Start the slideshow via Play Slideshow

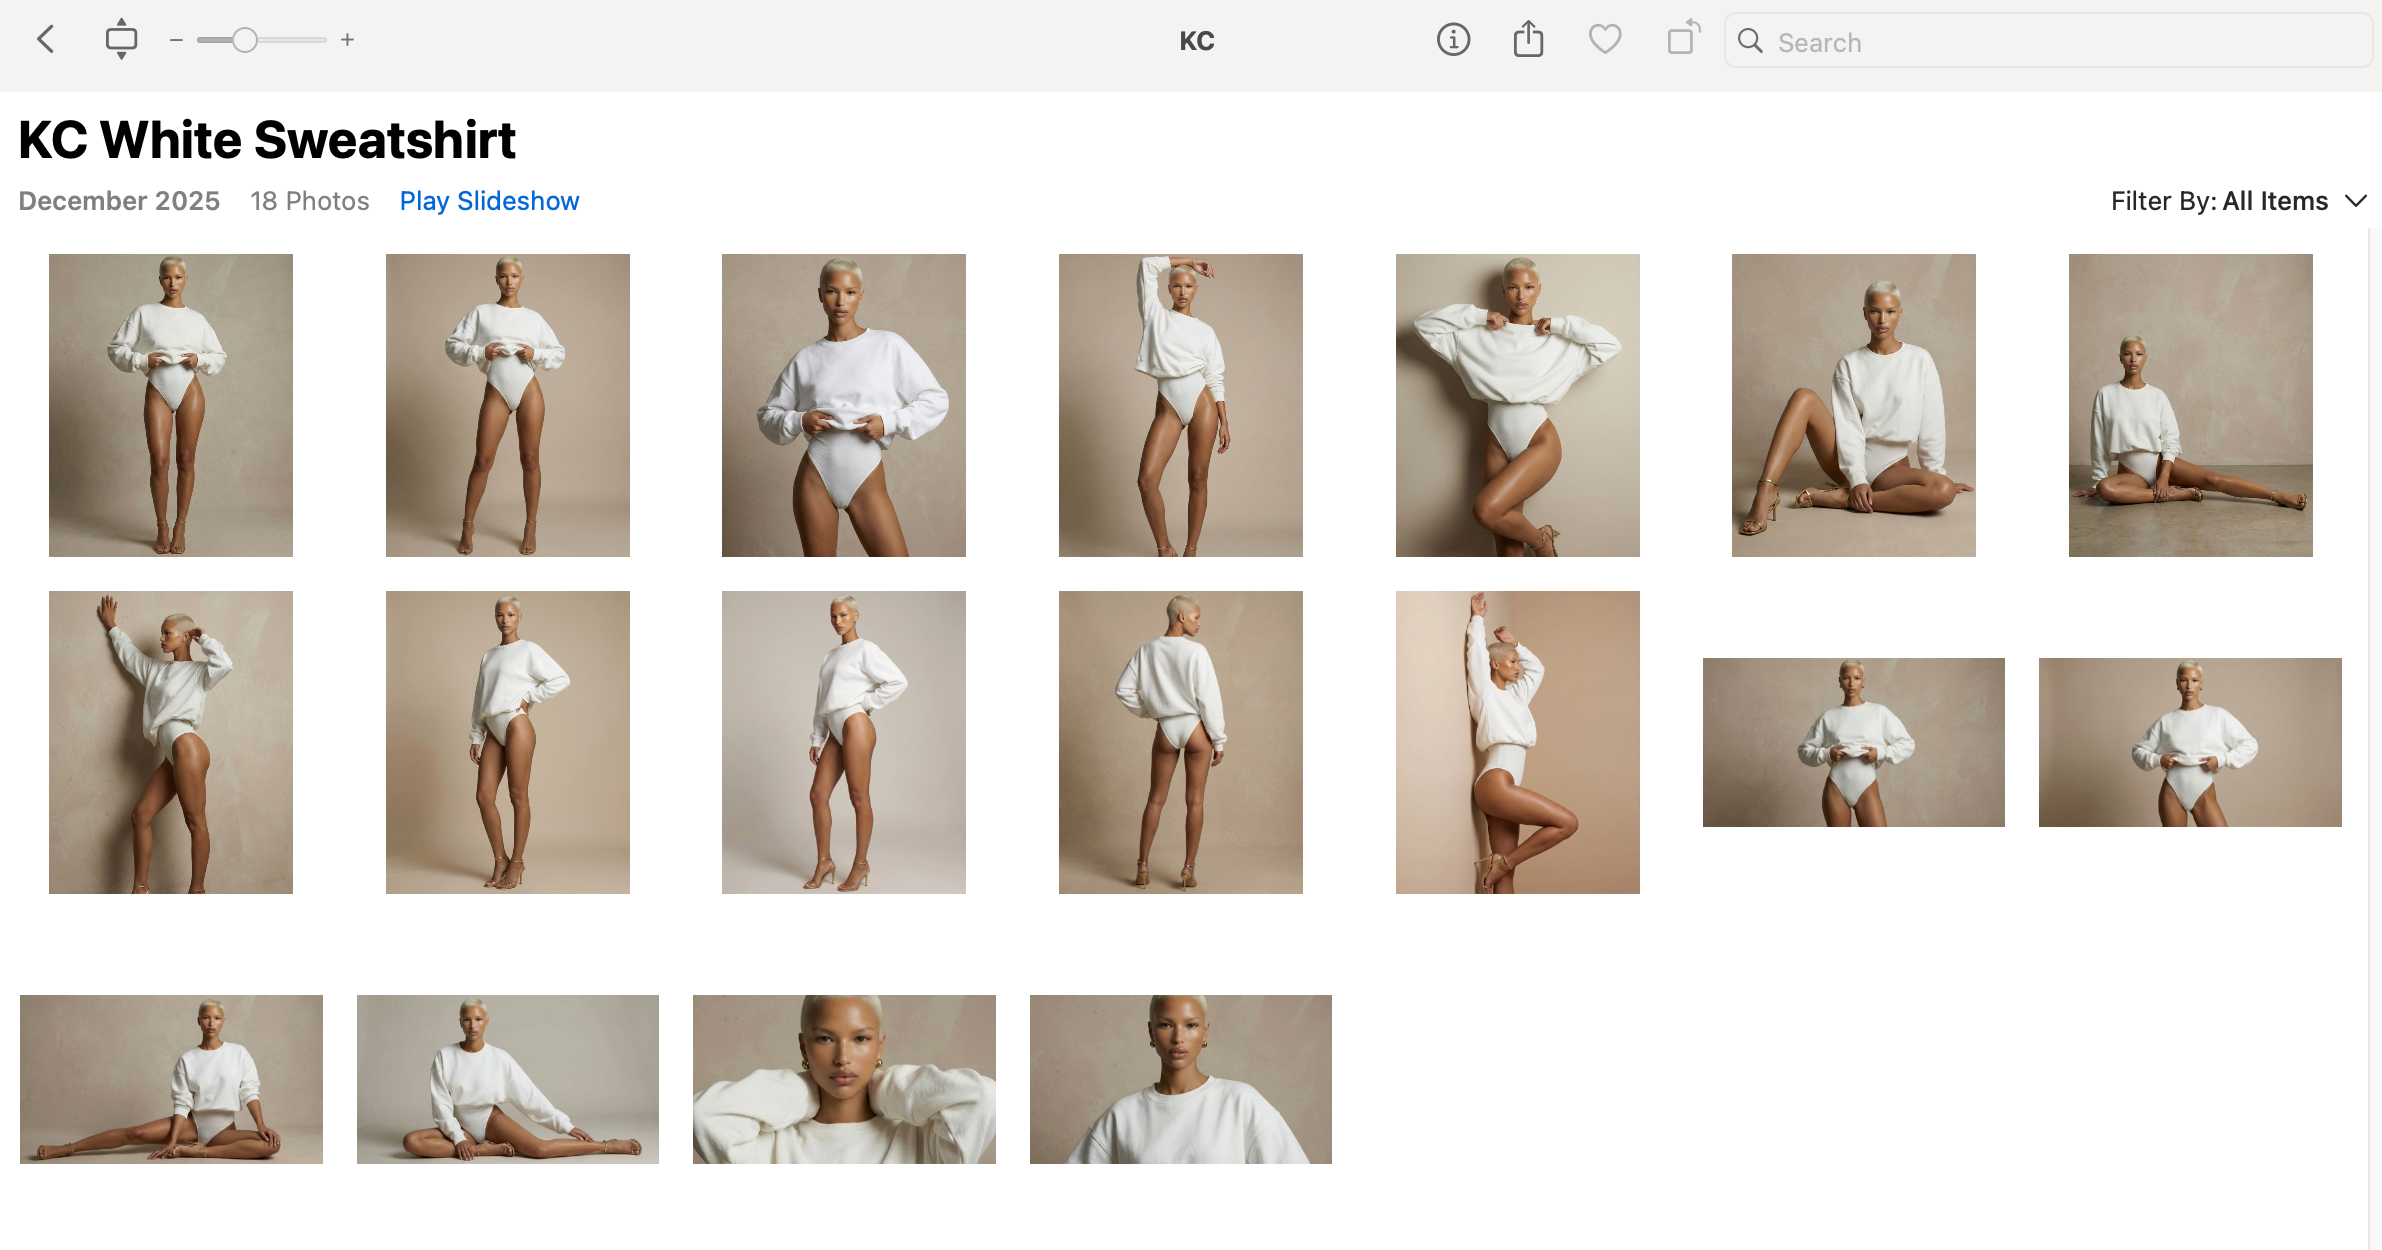click(488, 200)
